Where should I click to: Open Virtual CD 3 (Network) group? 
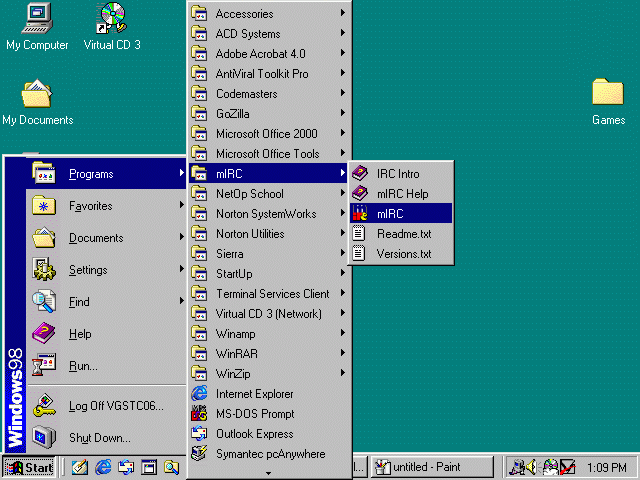269,313
